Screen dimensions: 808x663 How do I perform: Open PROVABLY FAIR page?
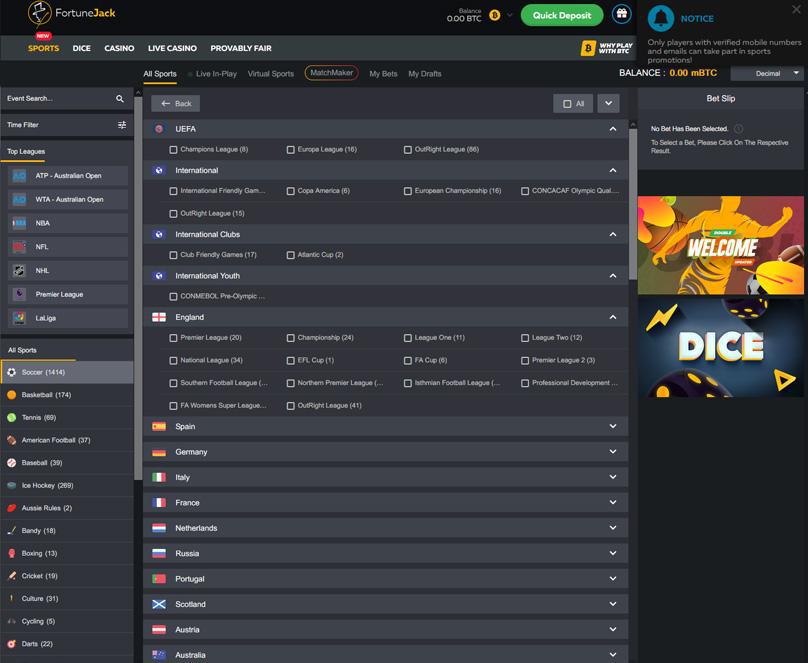pyautogui.click(x=241, y=48)
